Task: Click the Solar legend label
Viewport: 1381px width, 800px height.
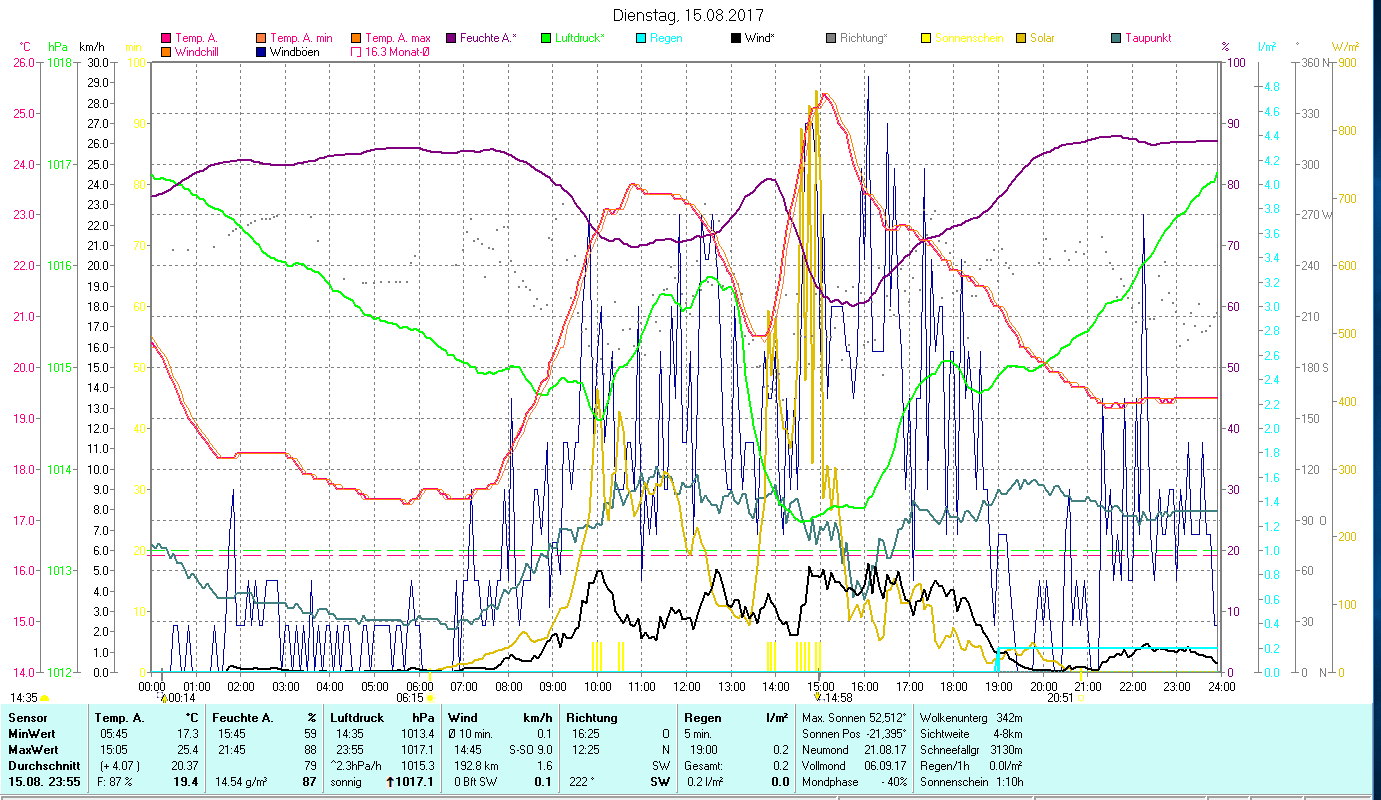Action: 1042,38
